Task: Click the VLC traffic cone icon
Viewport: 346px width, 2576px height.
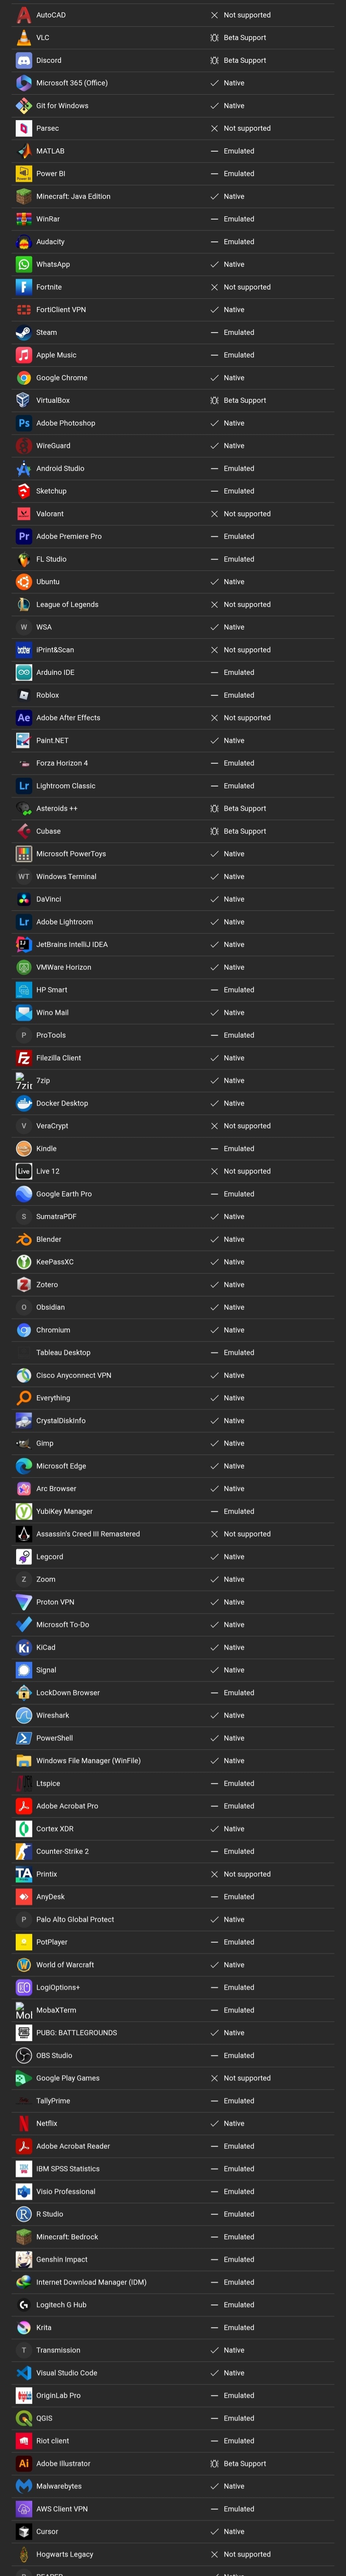Action: click(24, 38)
